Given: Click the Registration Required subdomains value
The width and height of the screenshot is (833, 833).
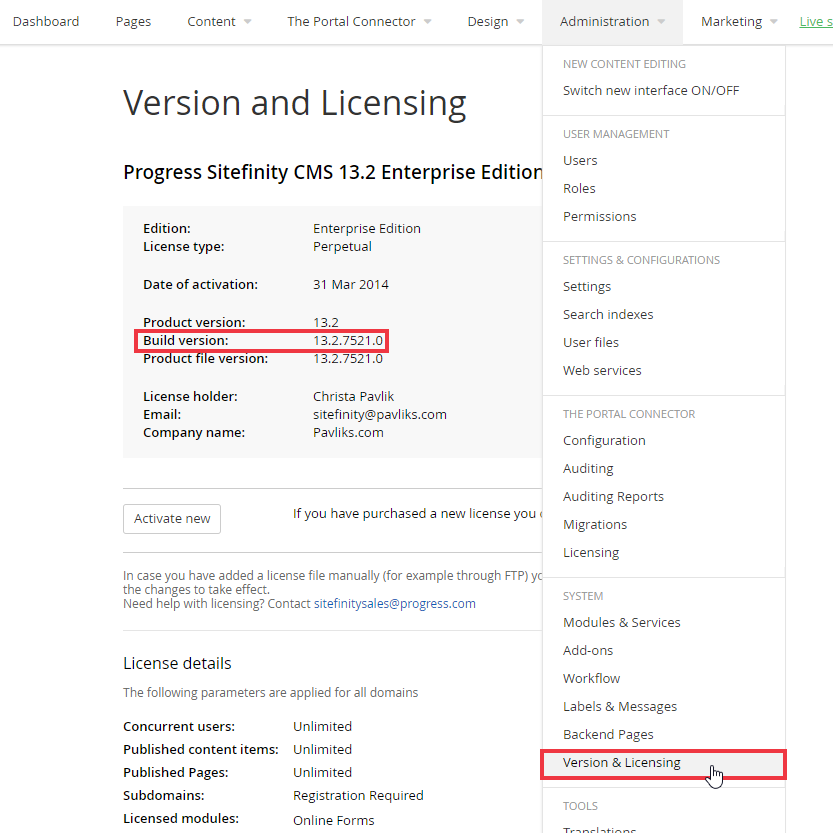Looking at the screenshot, I should coord(358,796).
